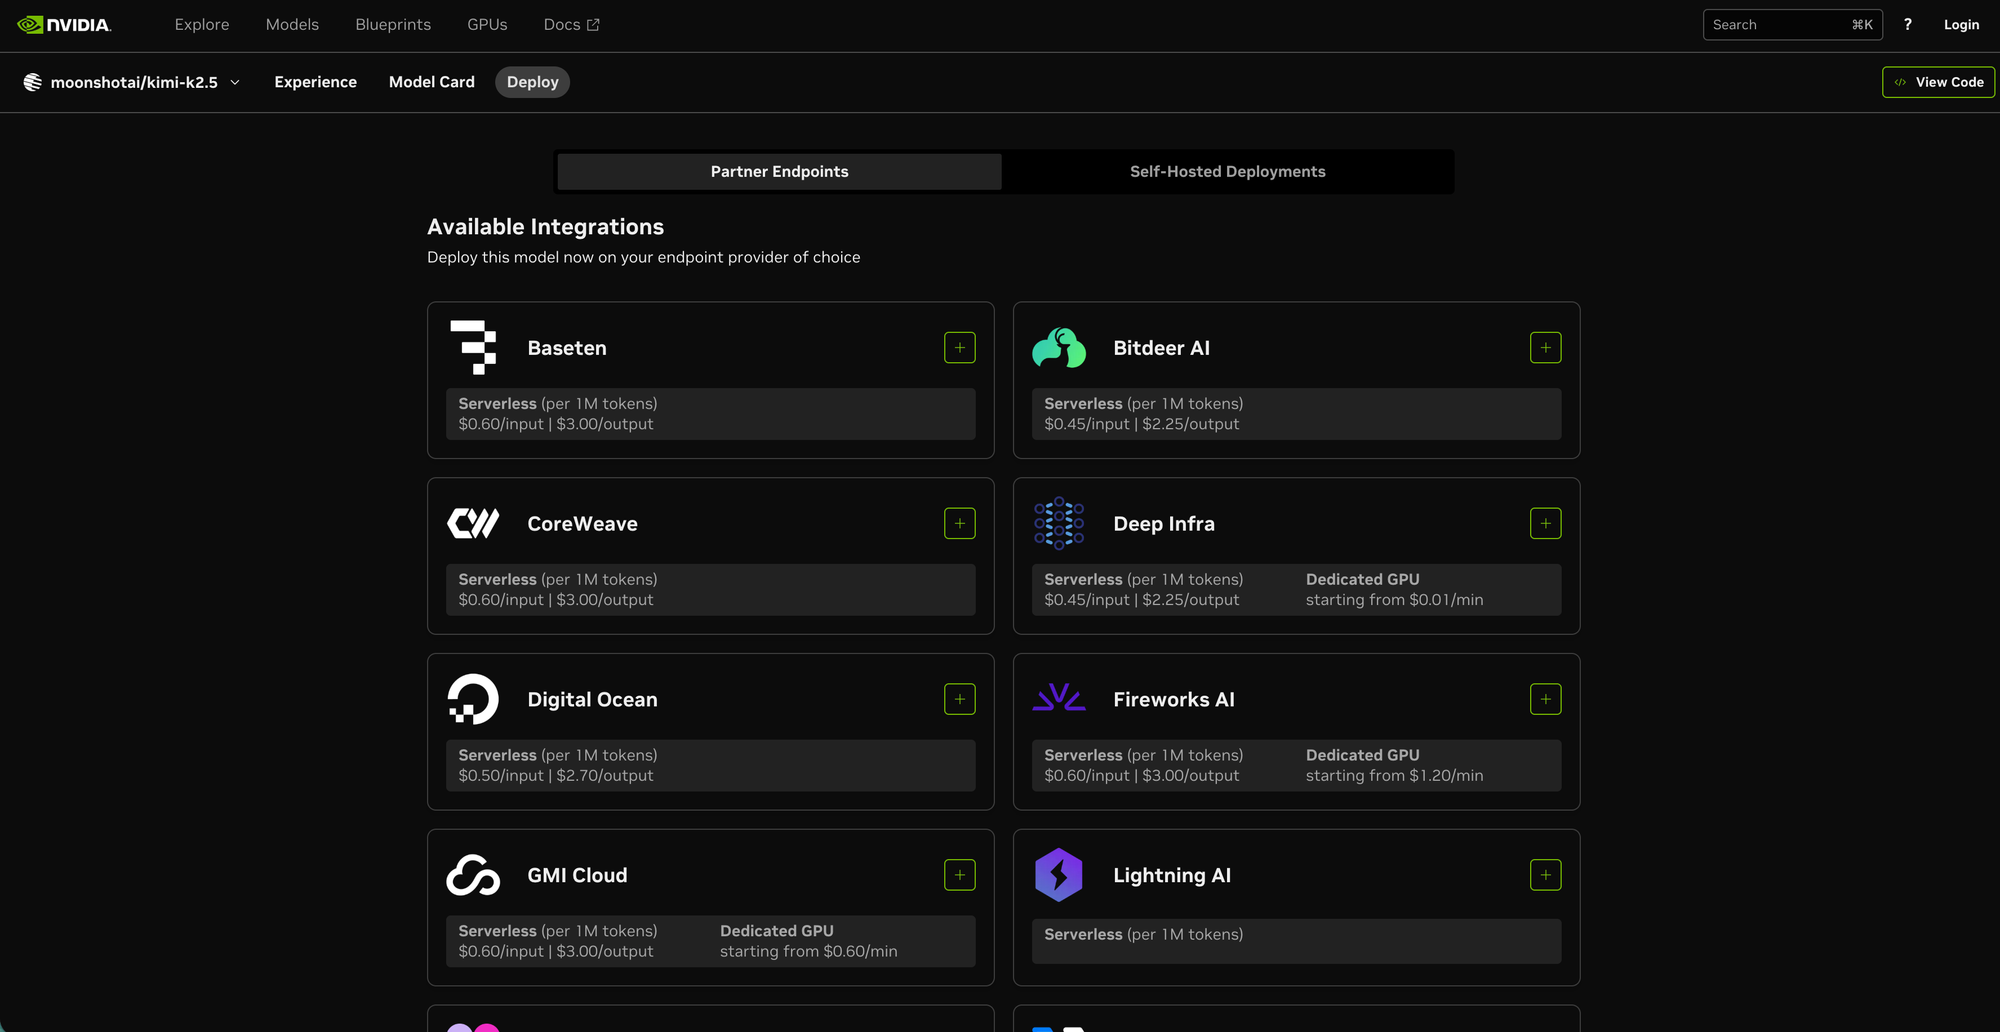The image size is (2000, 1032).
Task: Click the Digital Ocean logo
Action: pyautogui.click(x=474, y=698)
